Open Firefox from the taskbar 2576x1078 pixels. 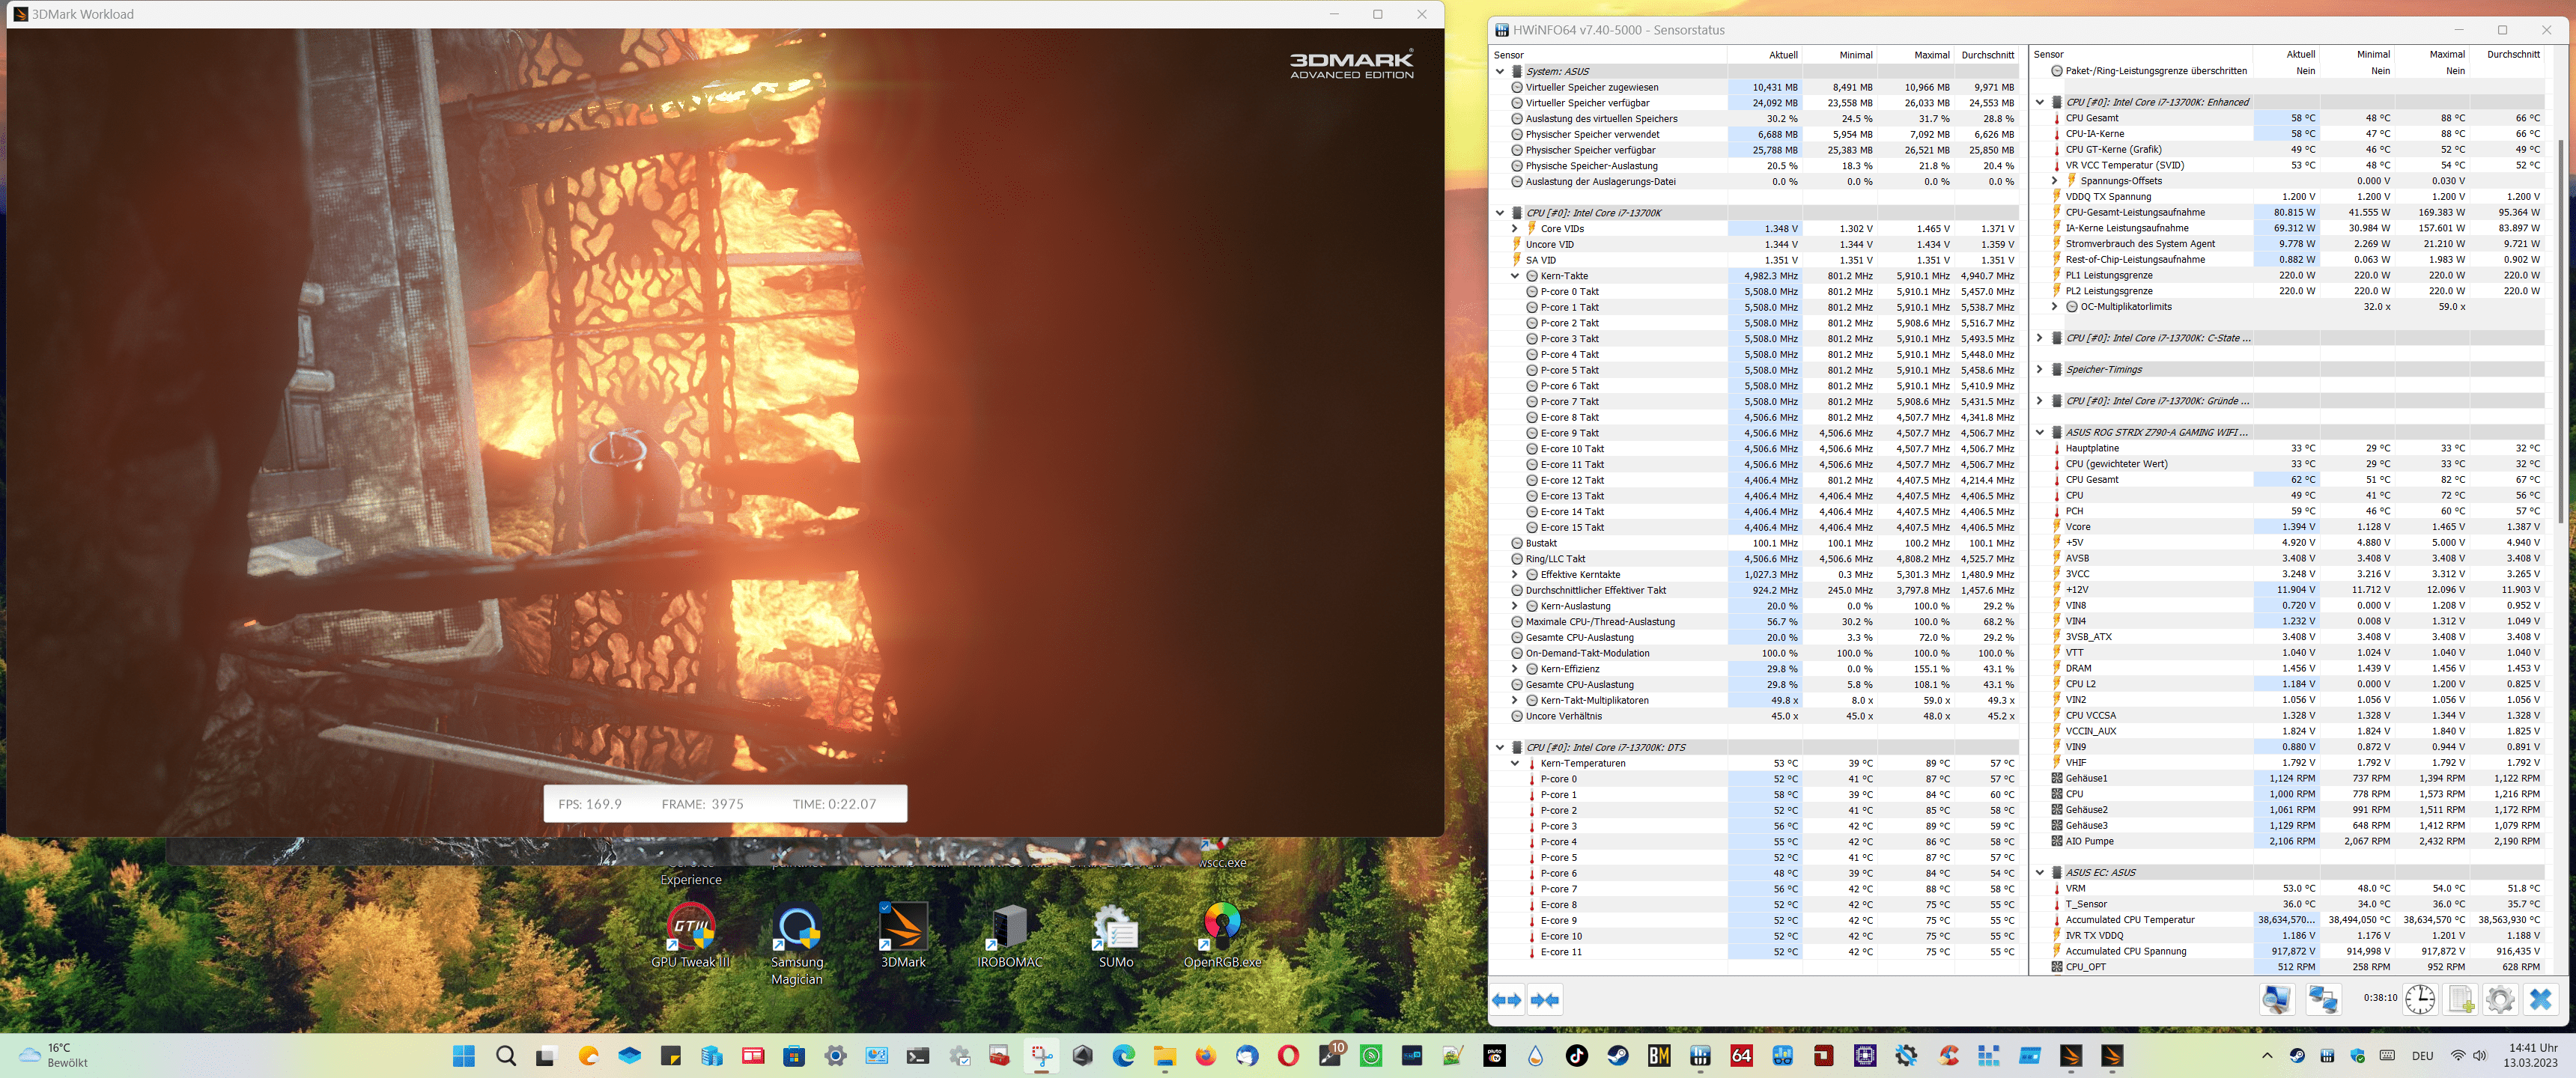click(x=1206, y=1056)
